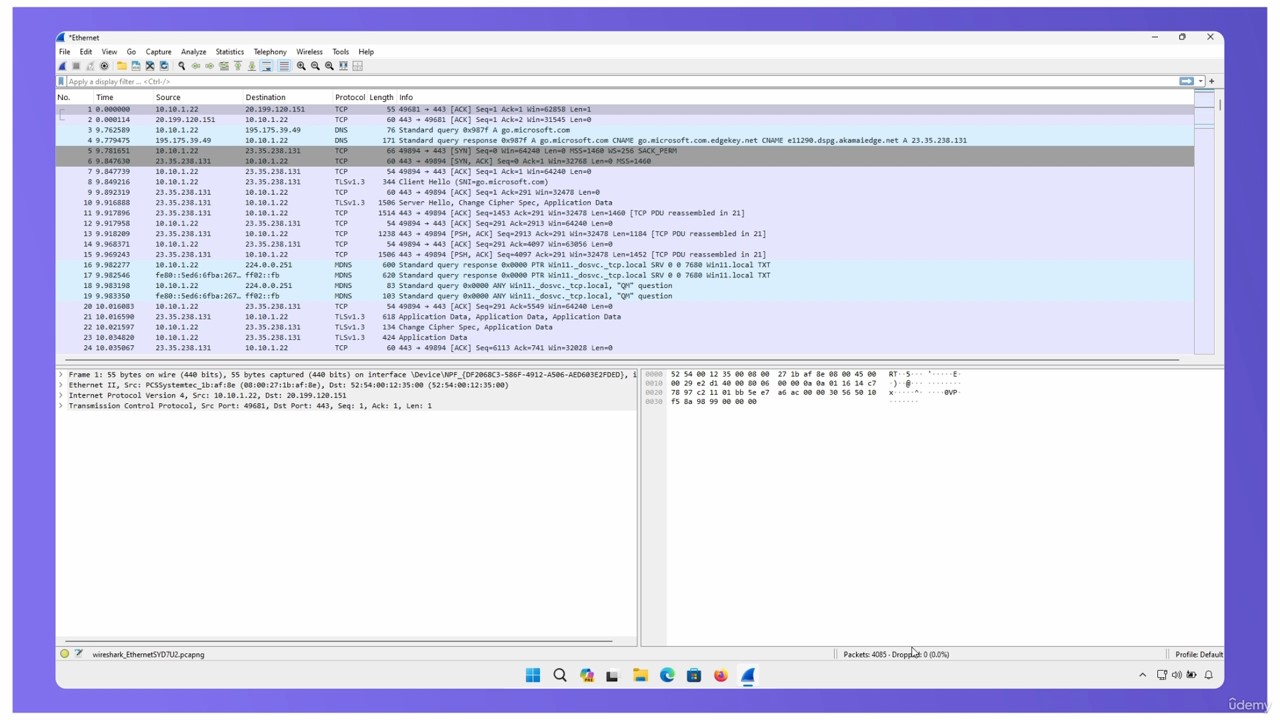Show hidden system tray icons
1280x720 pixels.
(x=1142, y=675)
